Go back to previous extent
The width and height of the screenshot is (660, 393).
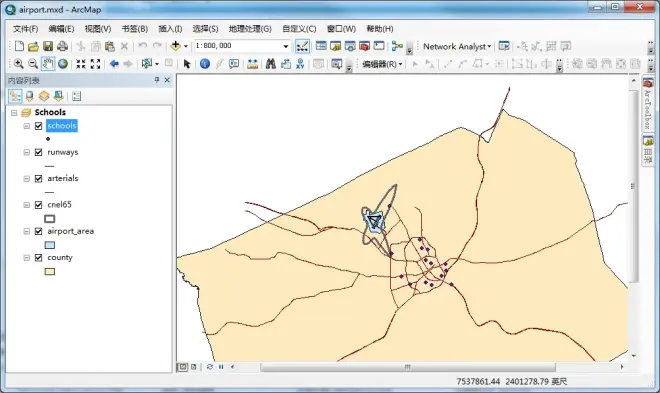(x=114, y=64)
